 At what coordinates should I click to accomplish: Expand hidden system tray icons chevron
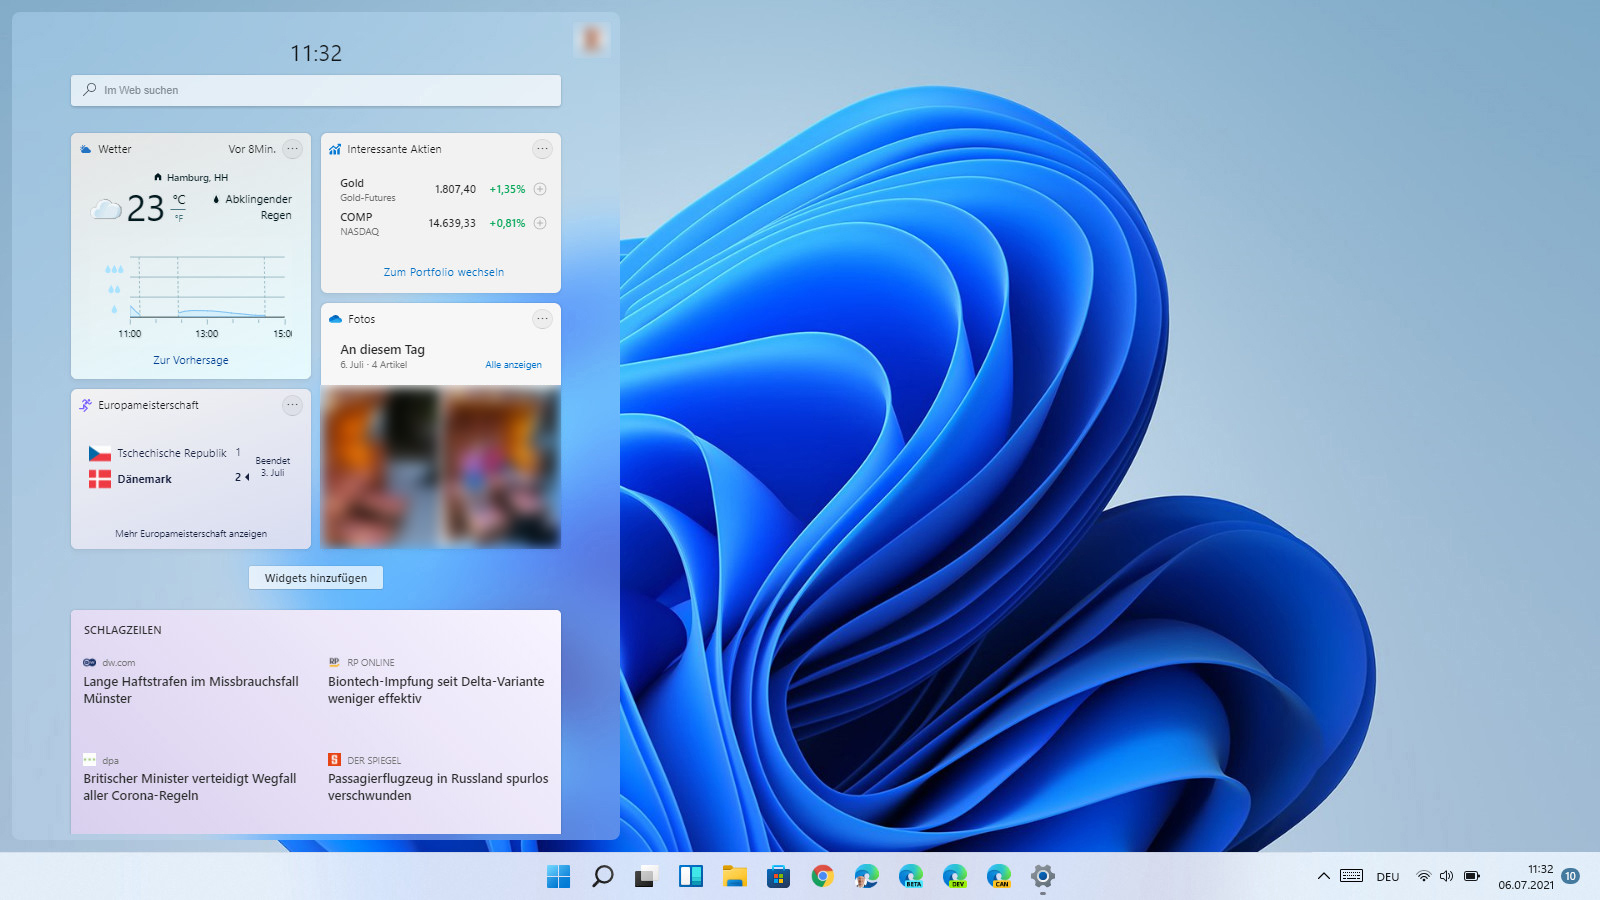(1323, 876)
